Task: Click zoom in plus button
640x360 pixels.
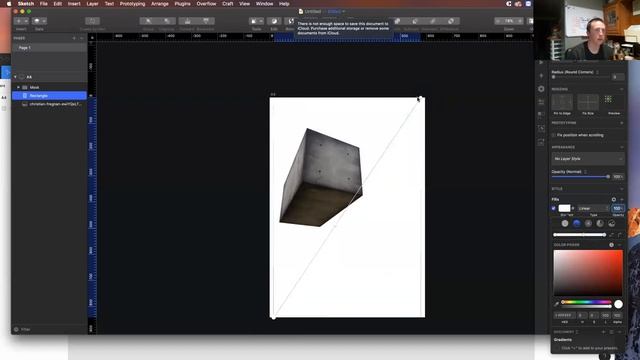Action: pos(520,21)
